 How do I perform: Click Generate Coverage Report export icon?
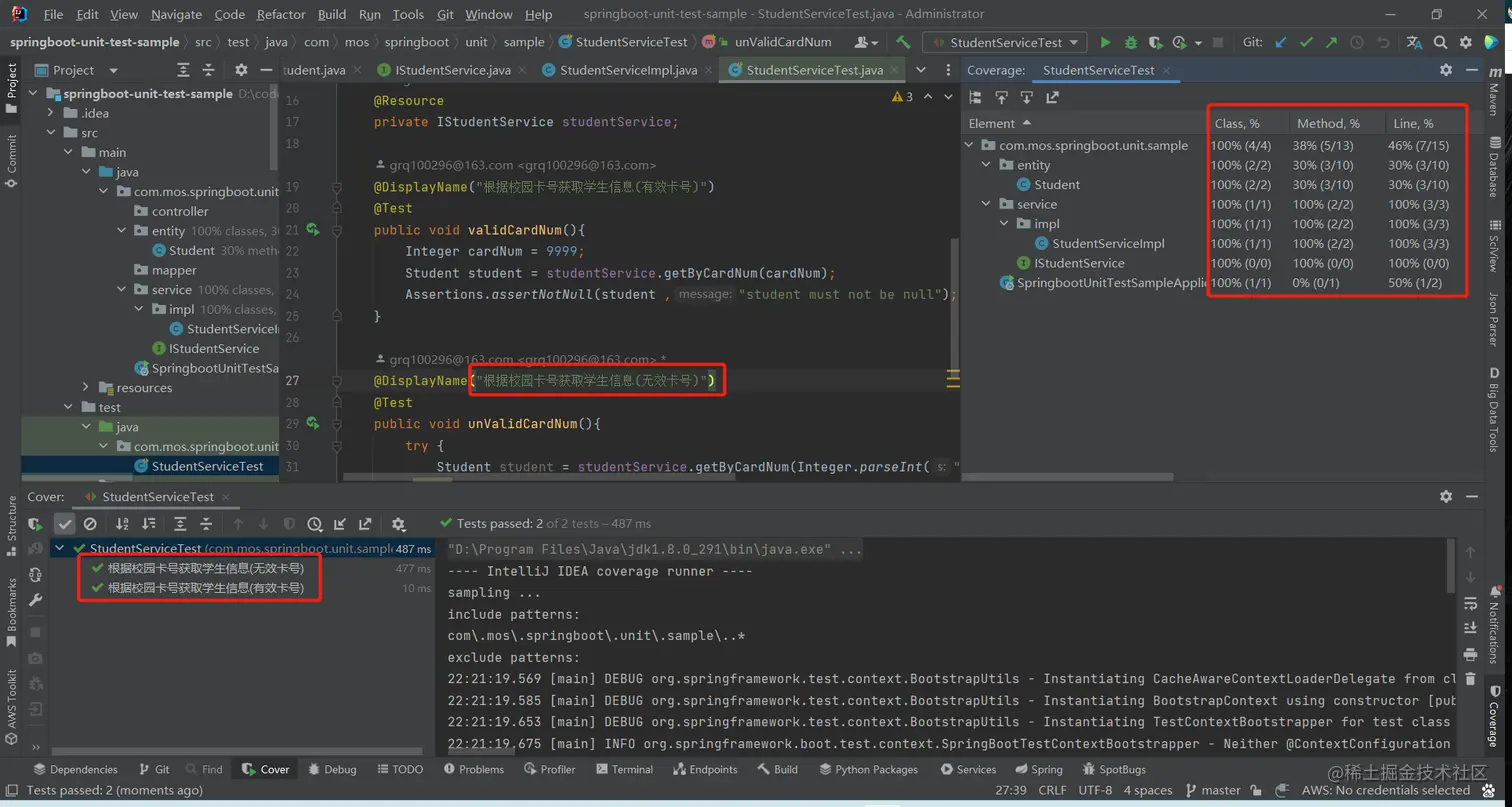tap(1052, 97)
